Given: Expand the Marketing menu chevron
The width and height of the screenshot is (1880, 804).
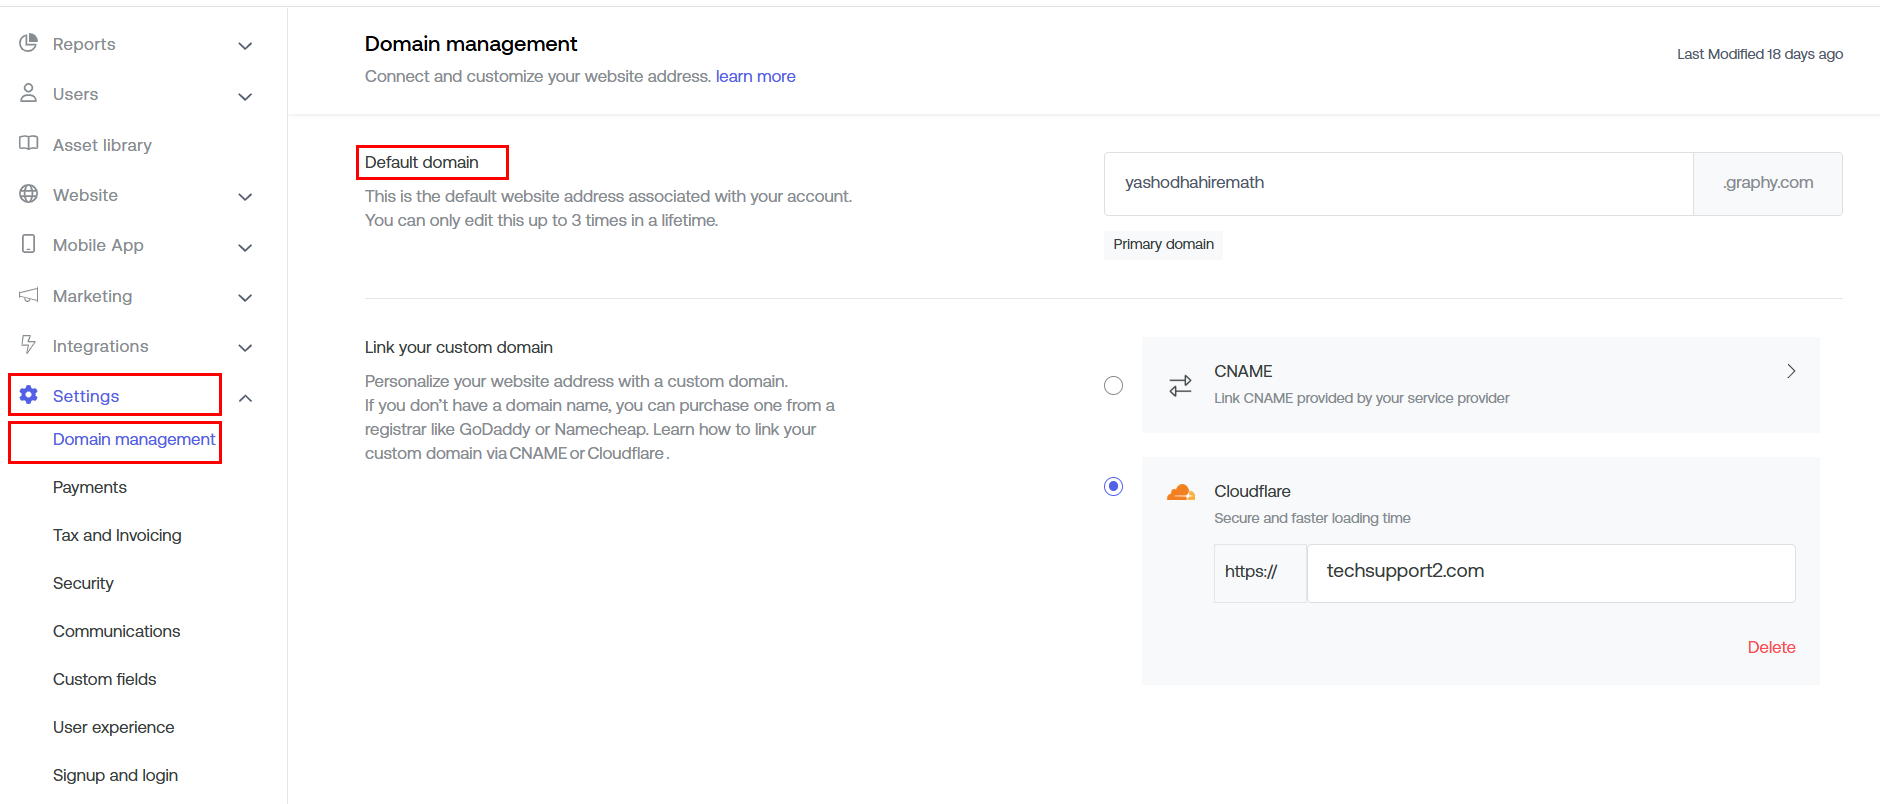Looking at the screenshot, I should click(x=245, y=298).
